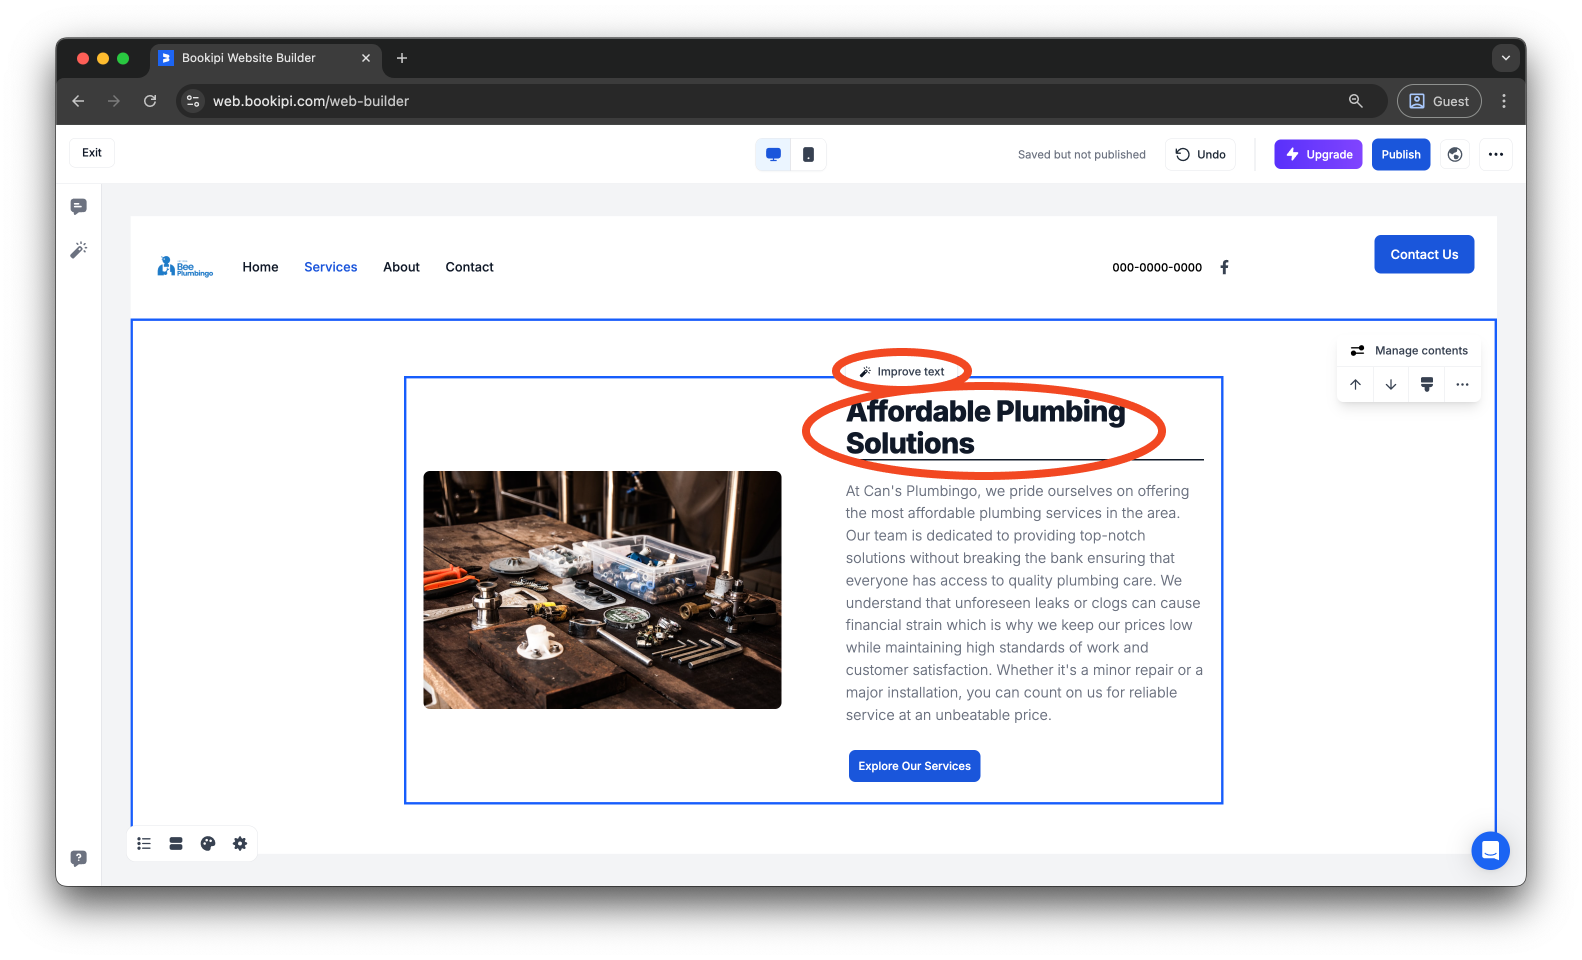Open the About nav link
Screen dimensions: 1582x960
point(401,267)
